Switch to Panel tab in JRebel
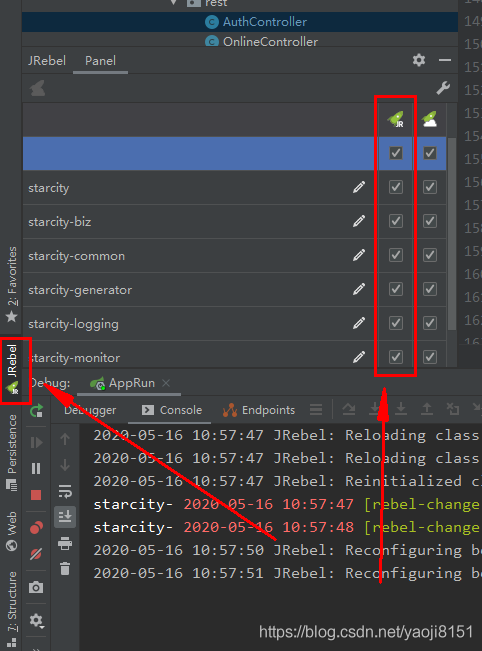Image resolution: width=482 pixels, height=651 pixels. (100, 61)
